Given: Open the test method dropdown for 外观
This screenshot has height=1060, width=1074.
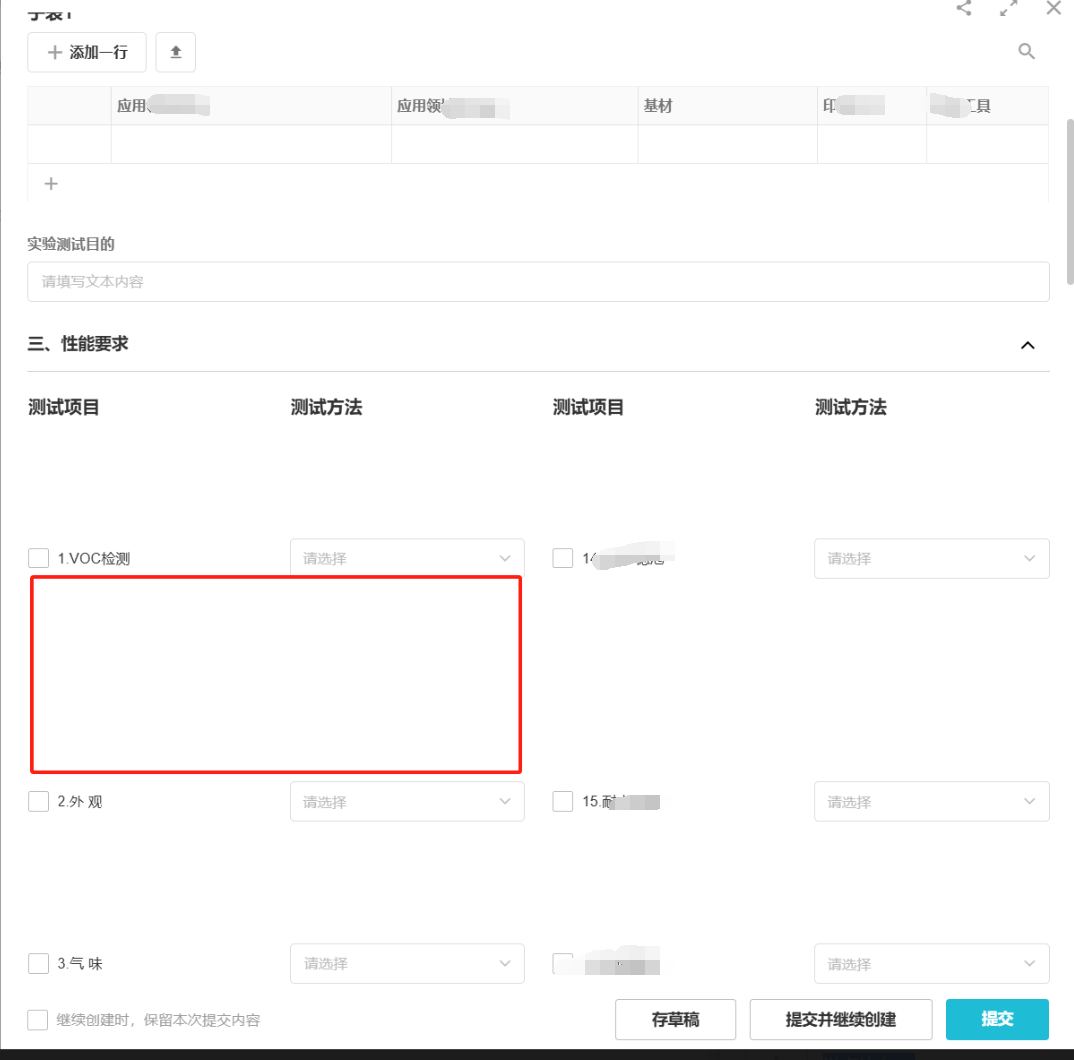Looking at the screenshot, I should [x=406, y=801].
